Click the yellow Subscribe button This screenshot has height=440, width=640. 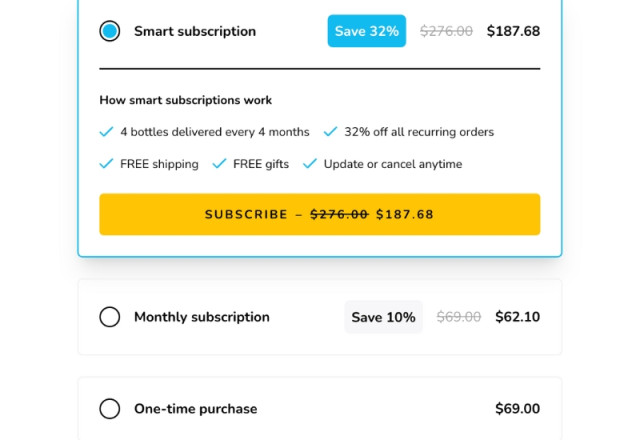tap(320, 214)
